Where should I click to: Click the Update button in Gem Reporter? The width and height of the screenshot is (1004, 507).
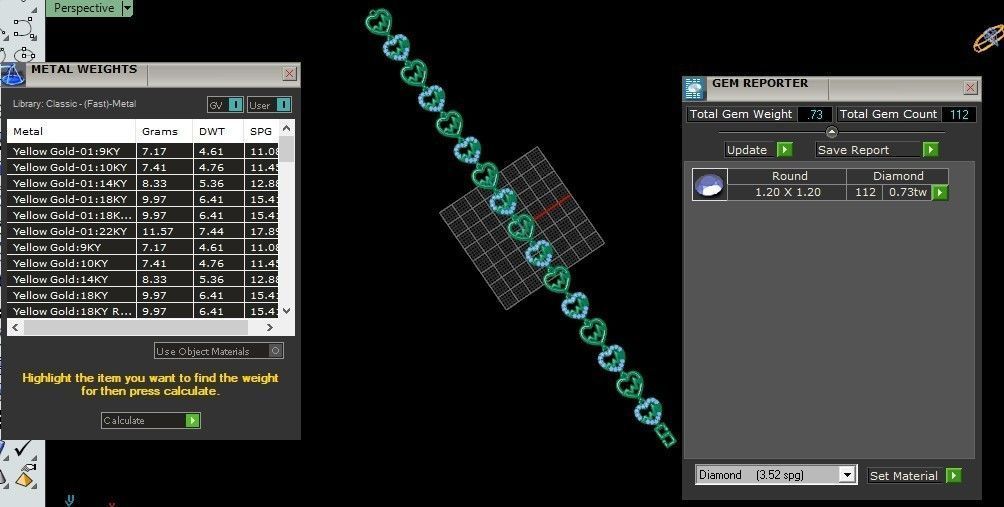759,150
